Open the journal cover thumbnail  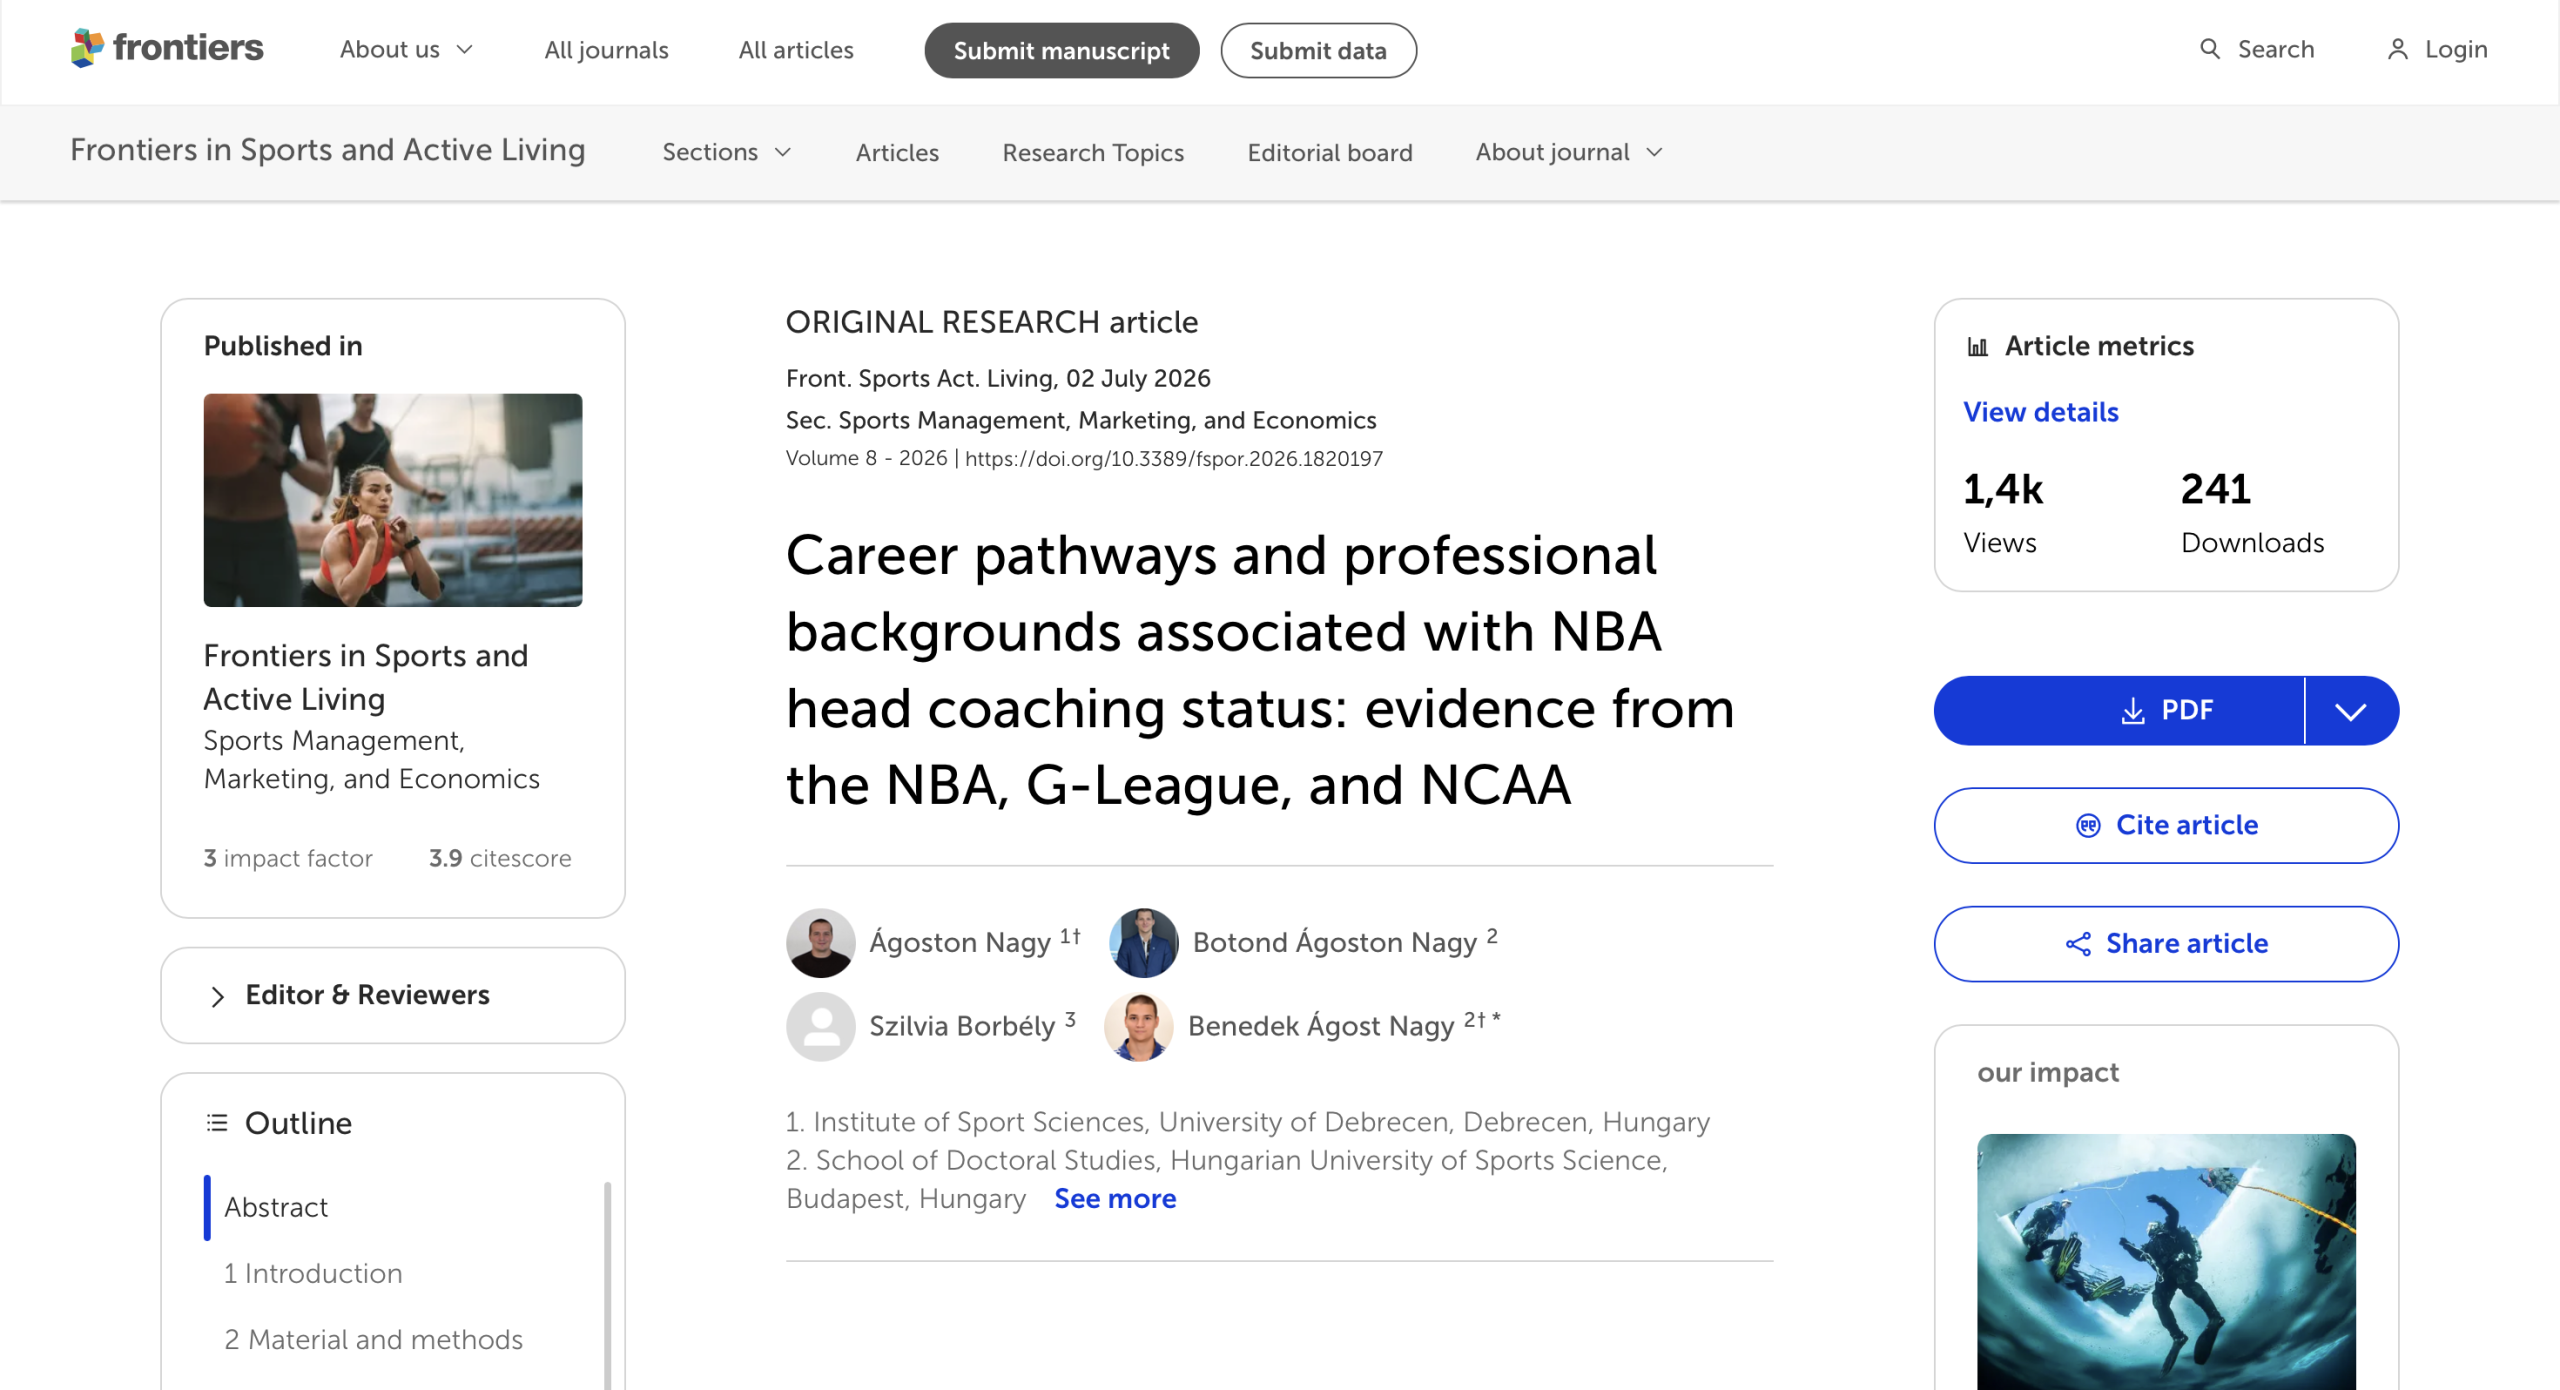click(393, 500)
